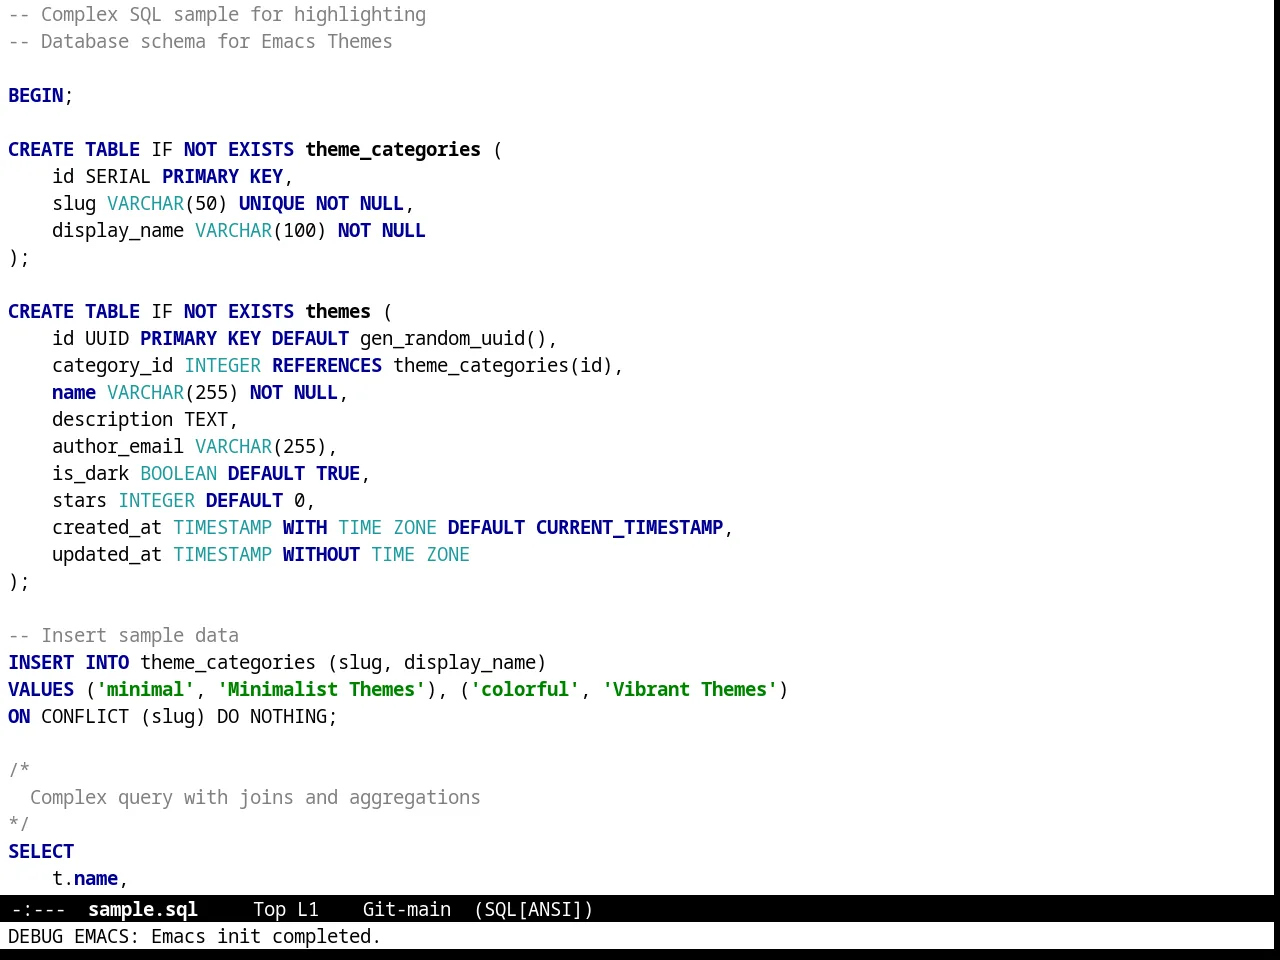Click the SERIAL type on the id line
The image size is (1280, 960).
point(118,176)
